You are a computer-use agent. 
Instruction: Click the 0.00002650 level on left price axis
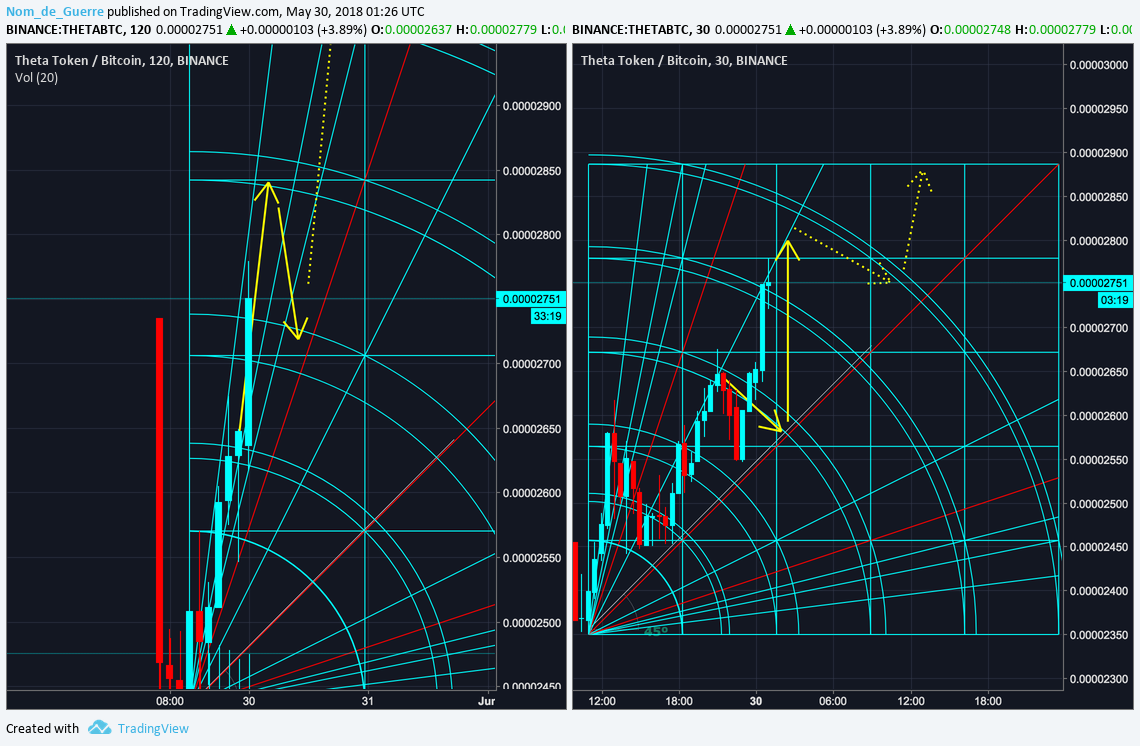[532, 429]
